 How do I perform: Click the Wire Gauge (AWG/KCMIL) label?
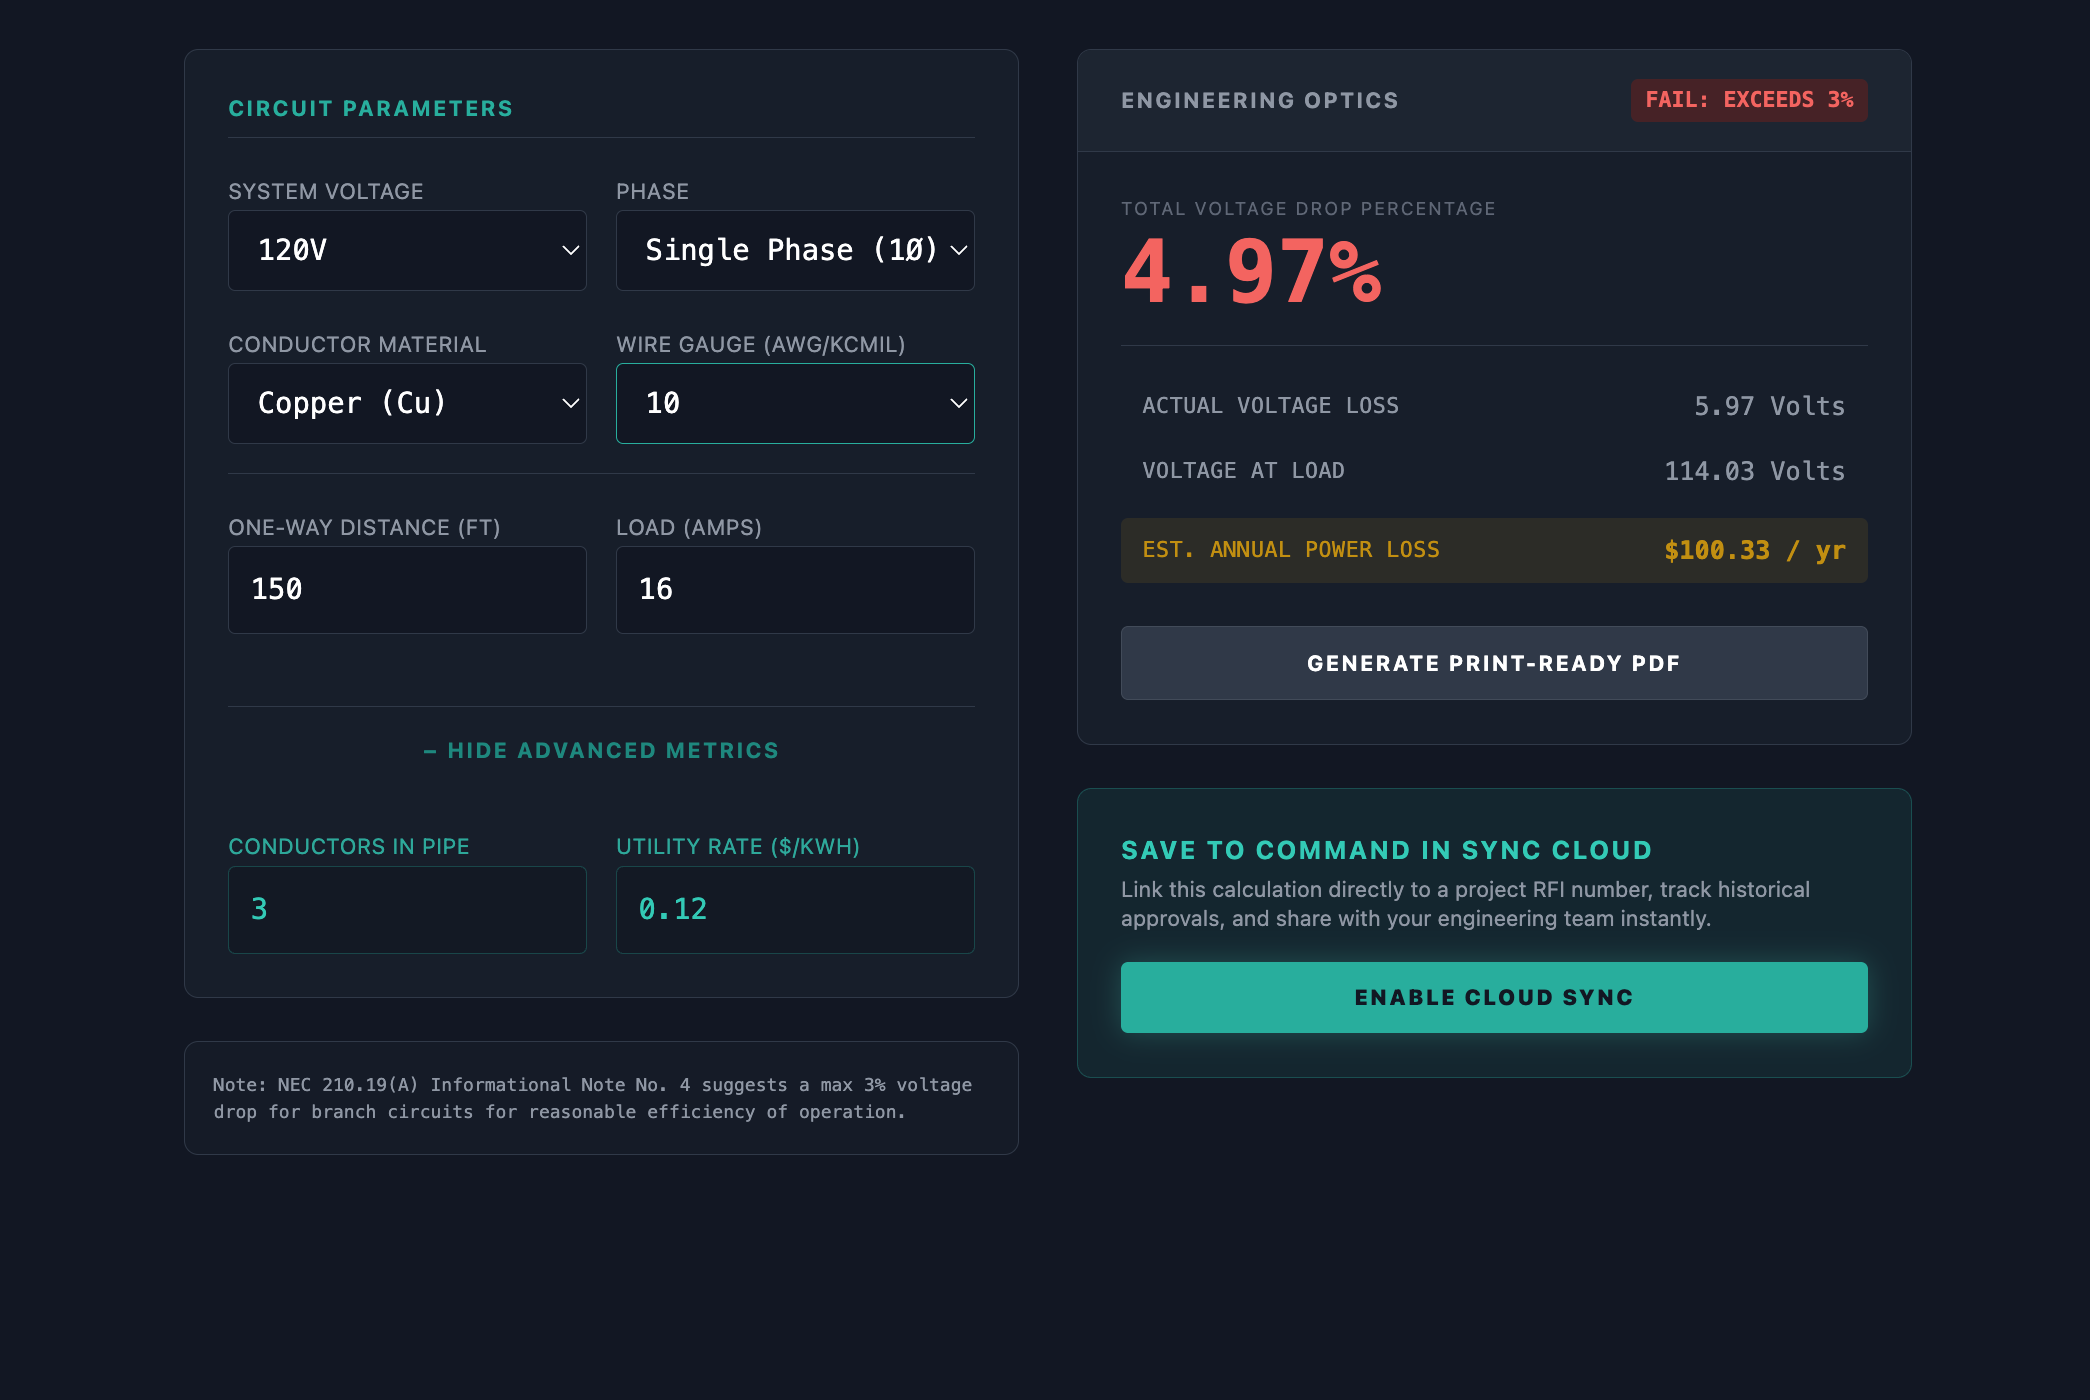tap(761, 344)
